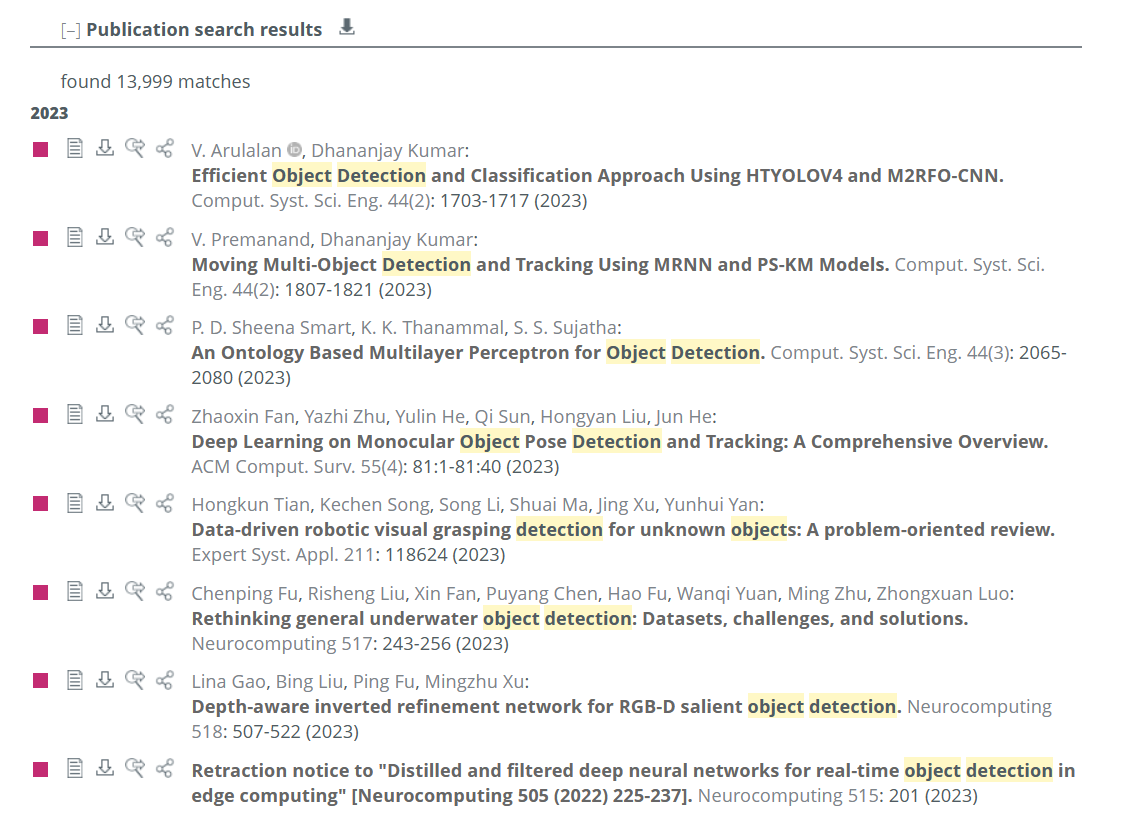Image resolution: width=1144 pixels, height=819 pixels.
Task: Open ACM Comput. Surv. 55(4) venue link
Action: point(296,467)
